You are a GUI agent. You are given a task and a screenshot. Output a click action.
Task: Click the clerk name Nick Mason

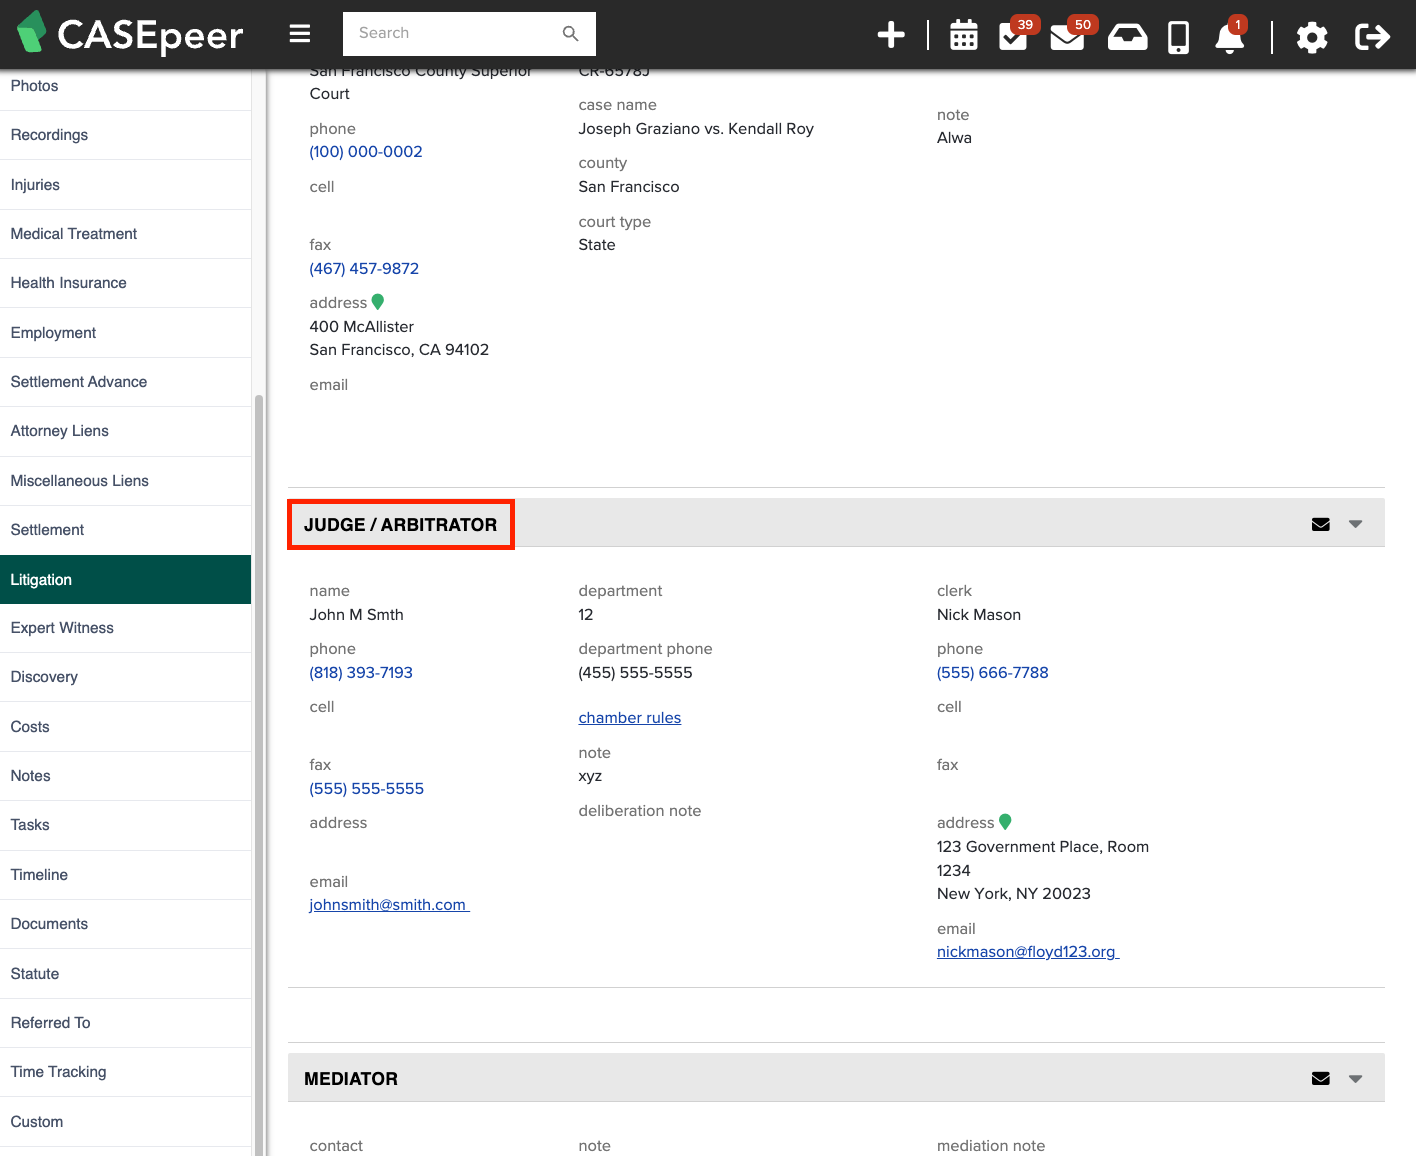(x=979, y=615)
